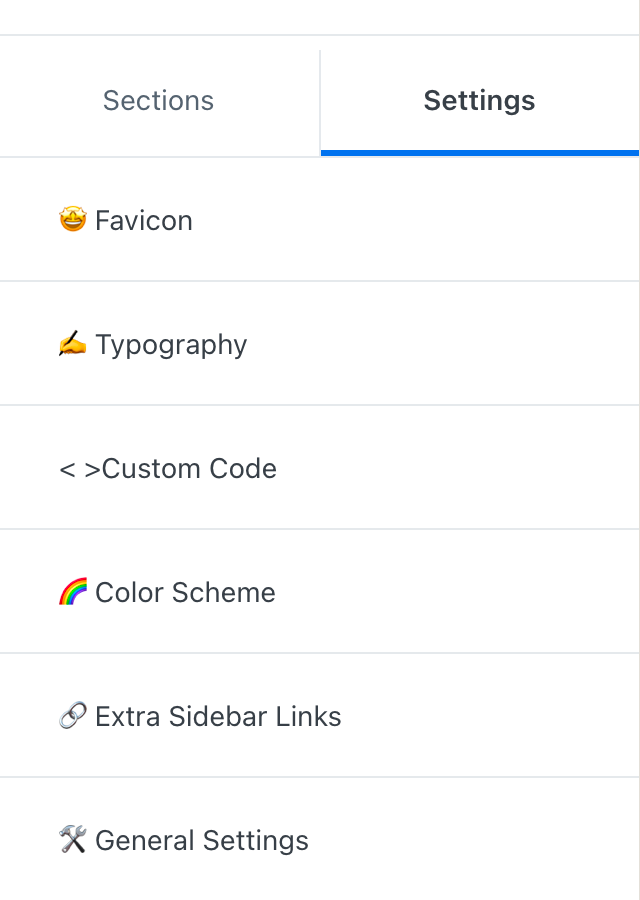Image resolution: width=640 pixels, height=900 pixels.
Task: Click the star-eyes emoji Favicon icon
Action: [x=72, y=220]
